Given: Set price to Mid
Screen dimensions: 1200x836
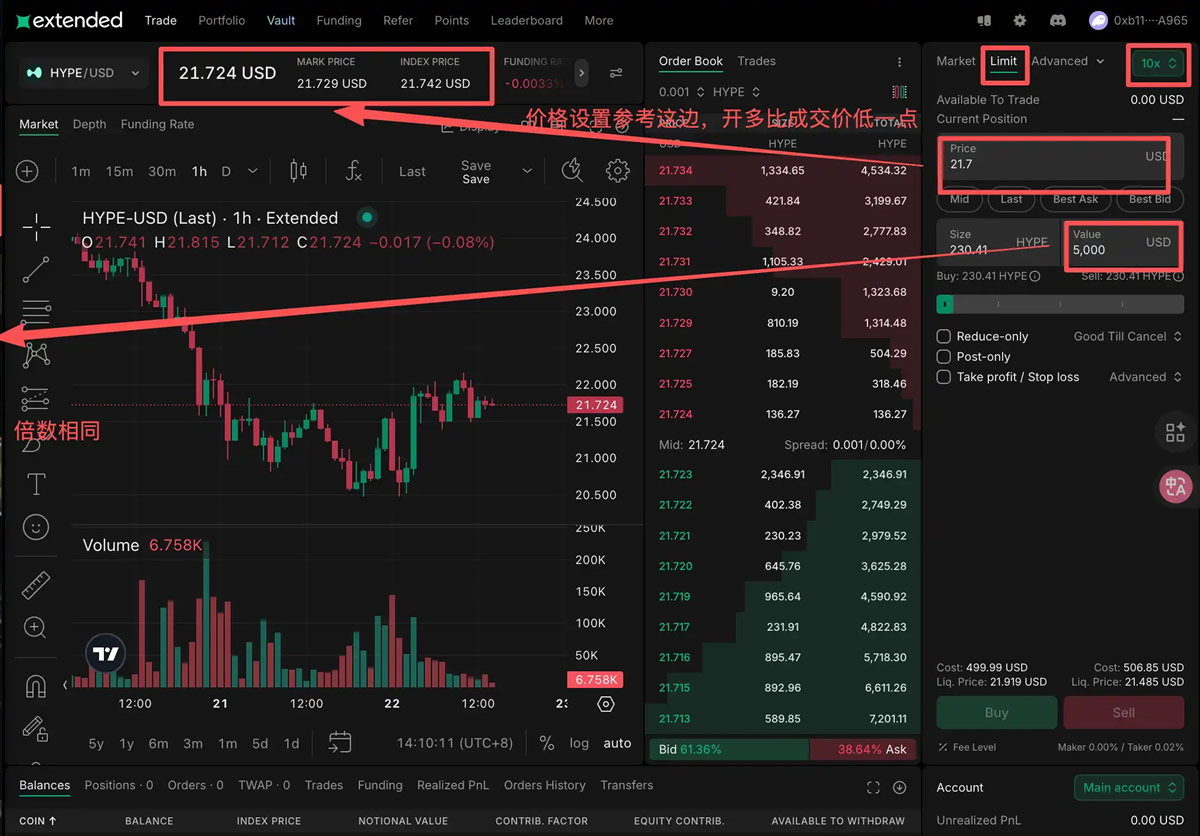Looking at the screenshot, I should click(960, 199).
